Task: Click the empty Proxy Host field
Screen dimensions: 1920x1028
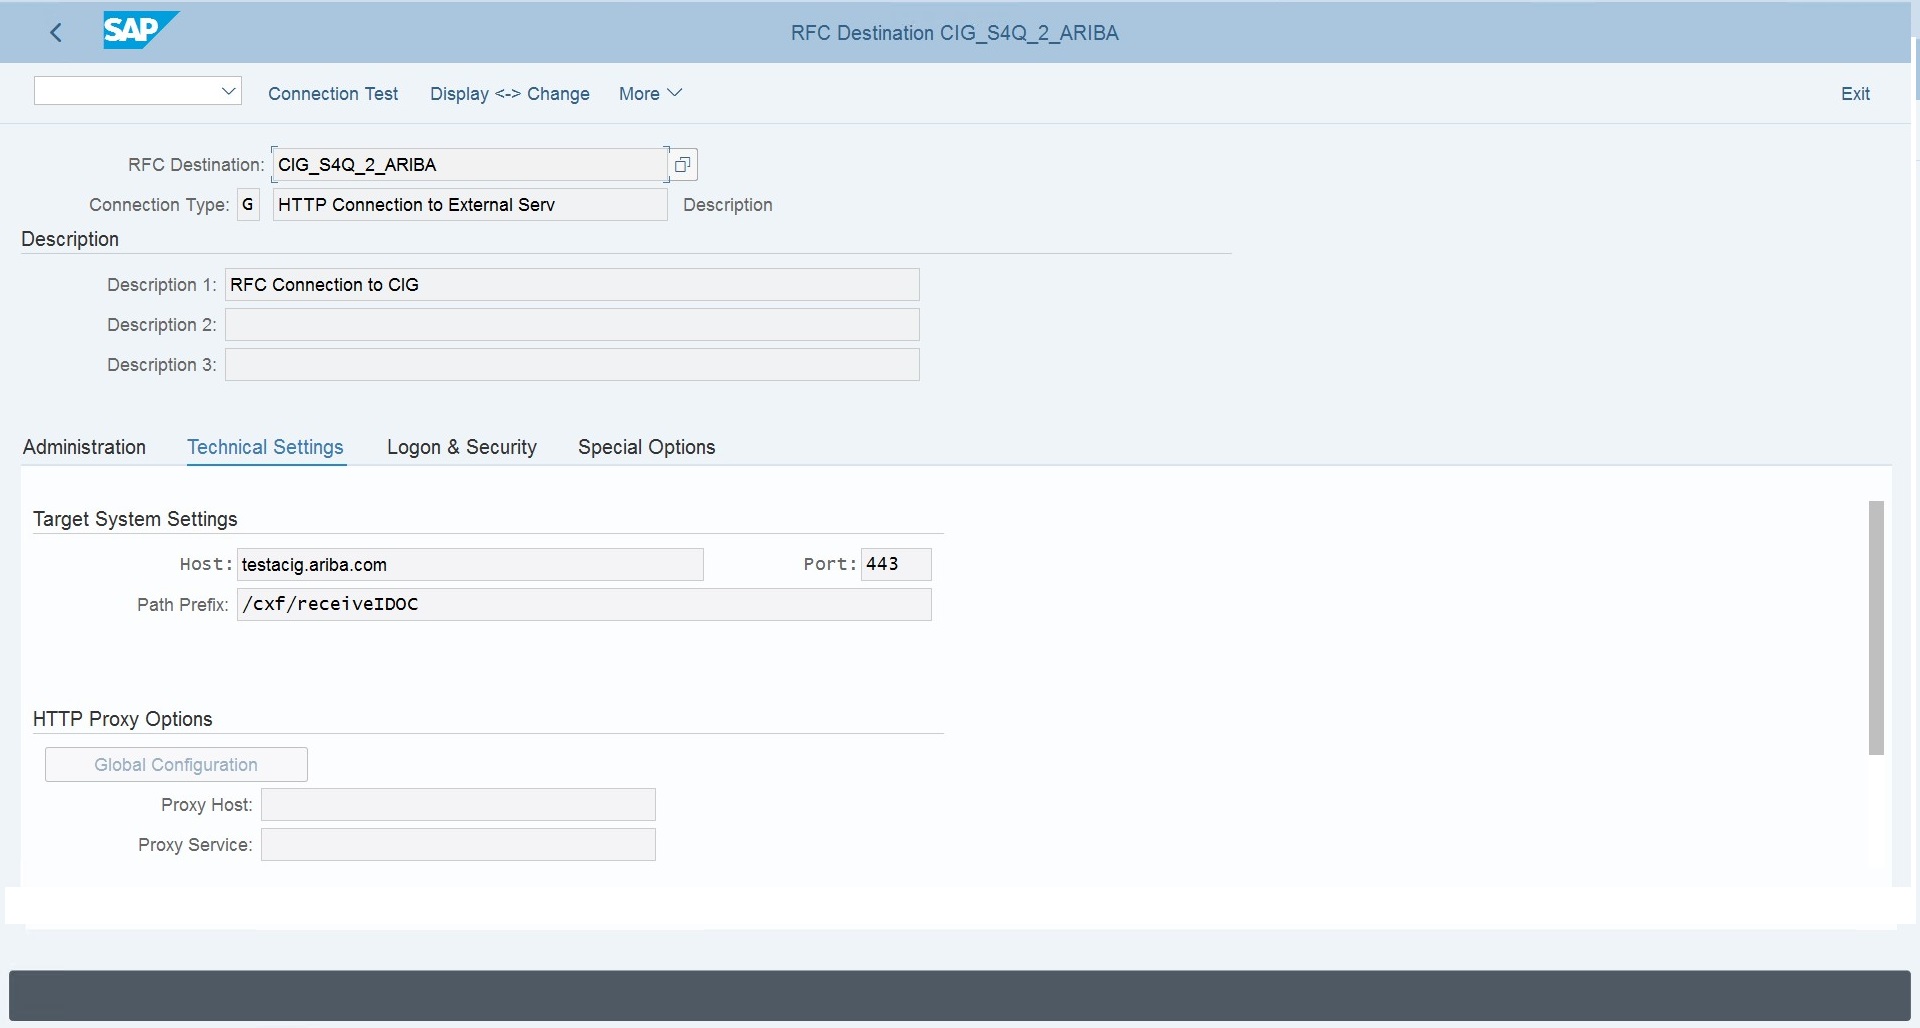Action: (x=457, y=804)
